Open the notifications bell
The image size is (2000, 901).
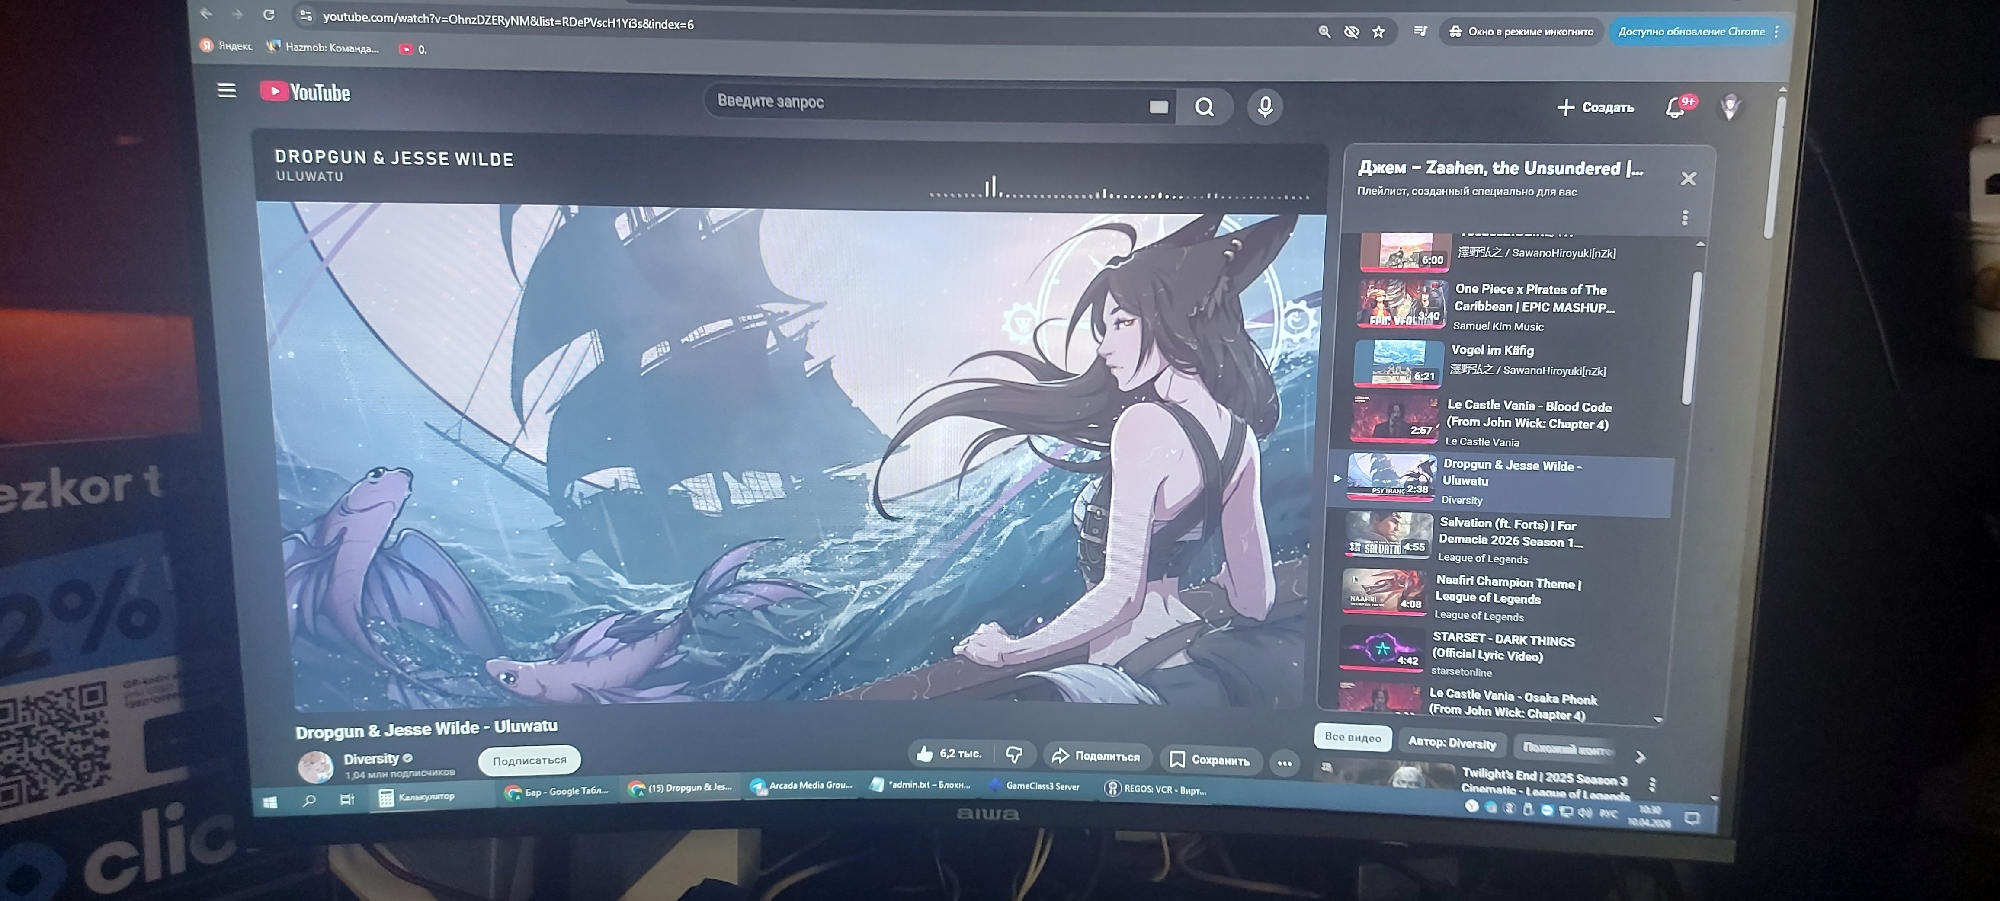1676,107
